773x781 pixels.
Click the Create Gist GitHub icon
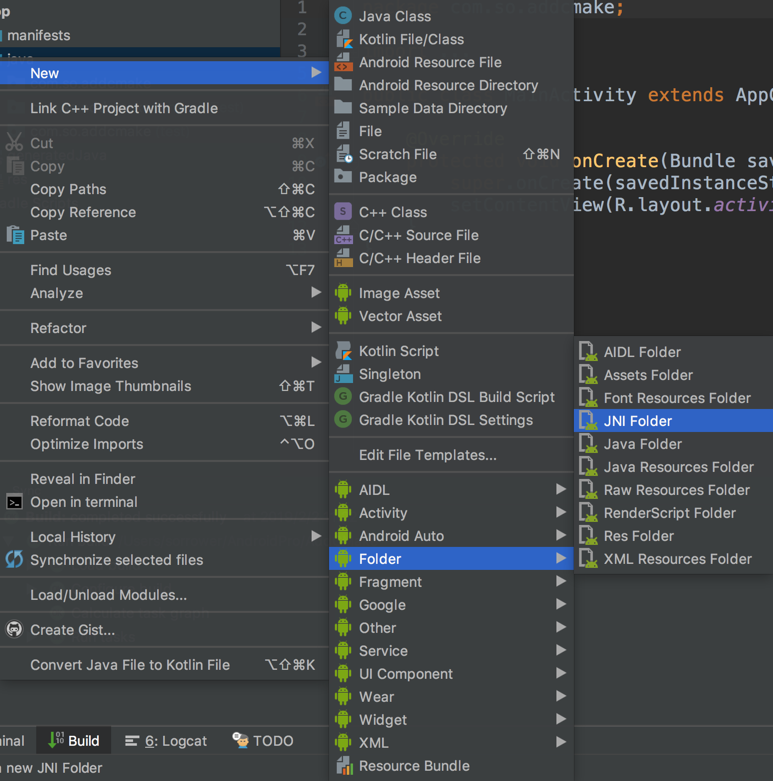point(14,630)
